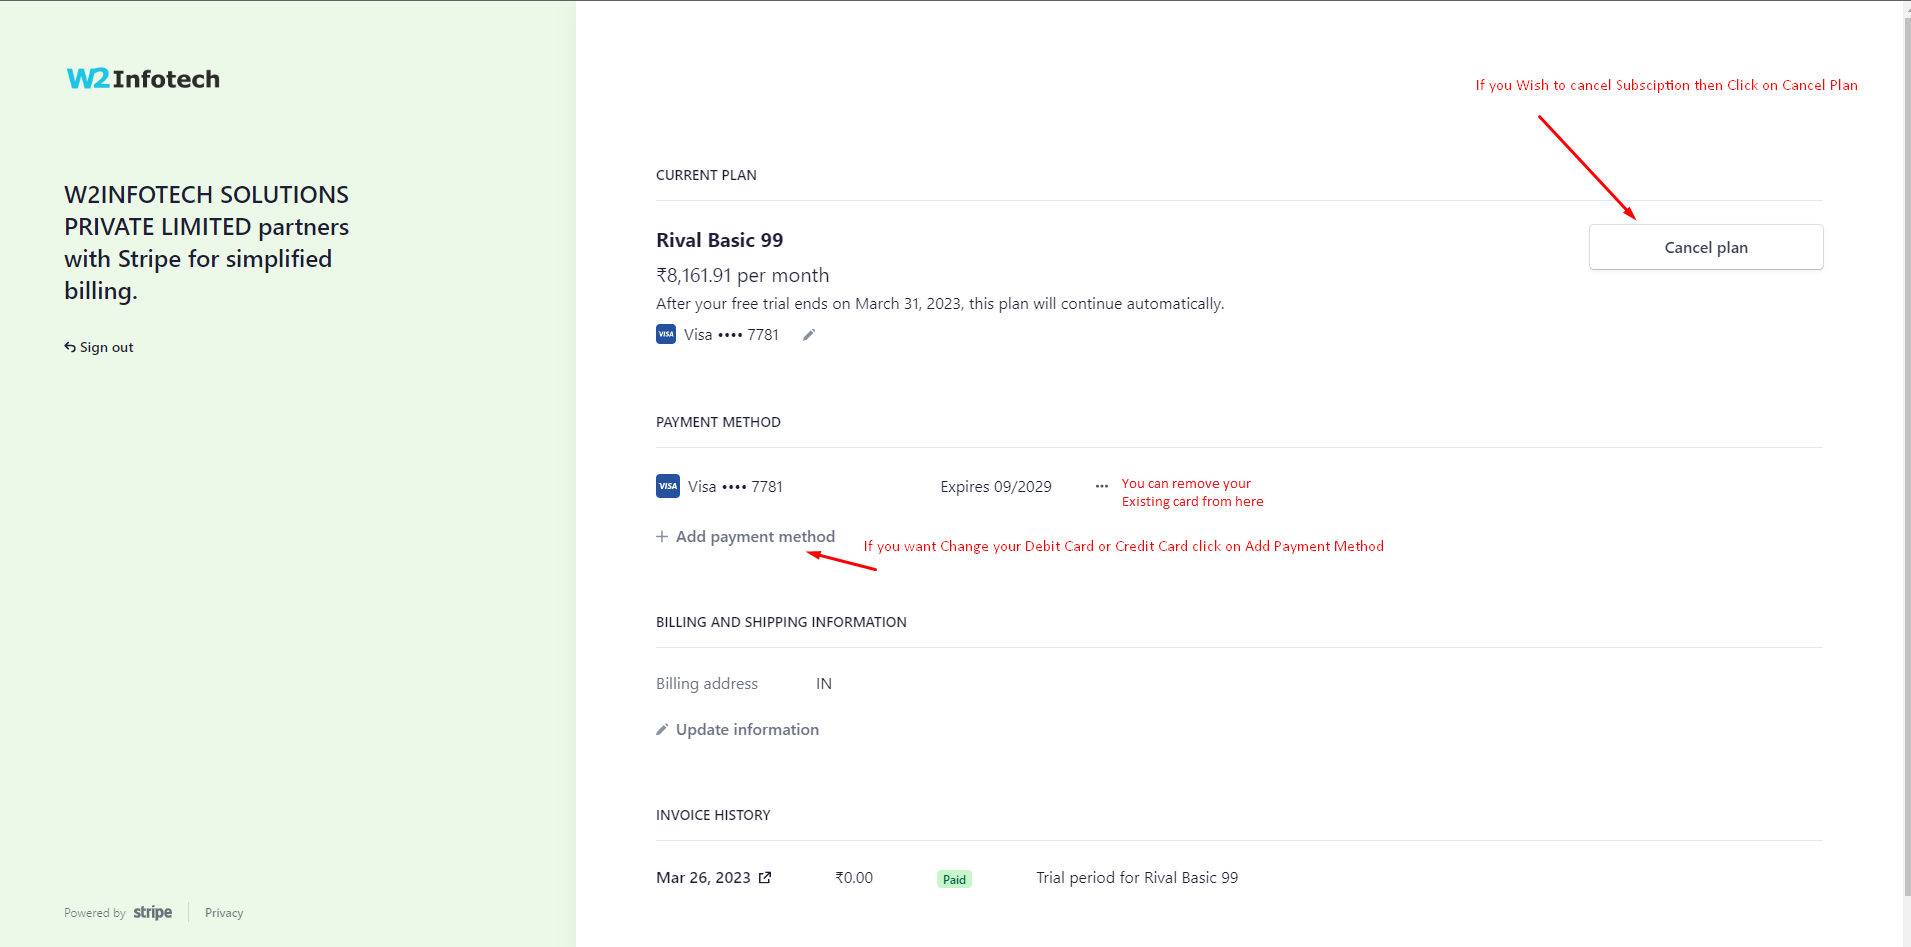Click Add payment method
1911x947 pixels.
point(745,537)
